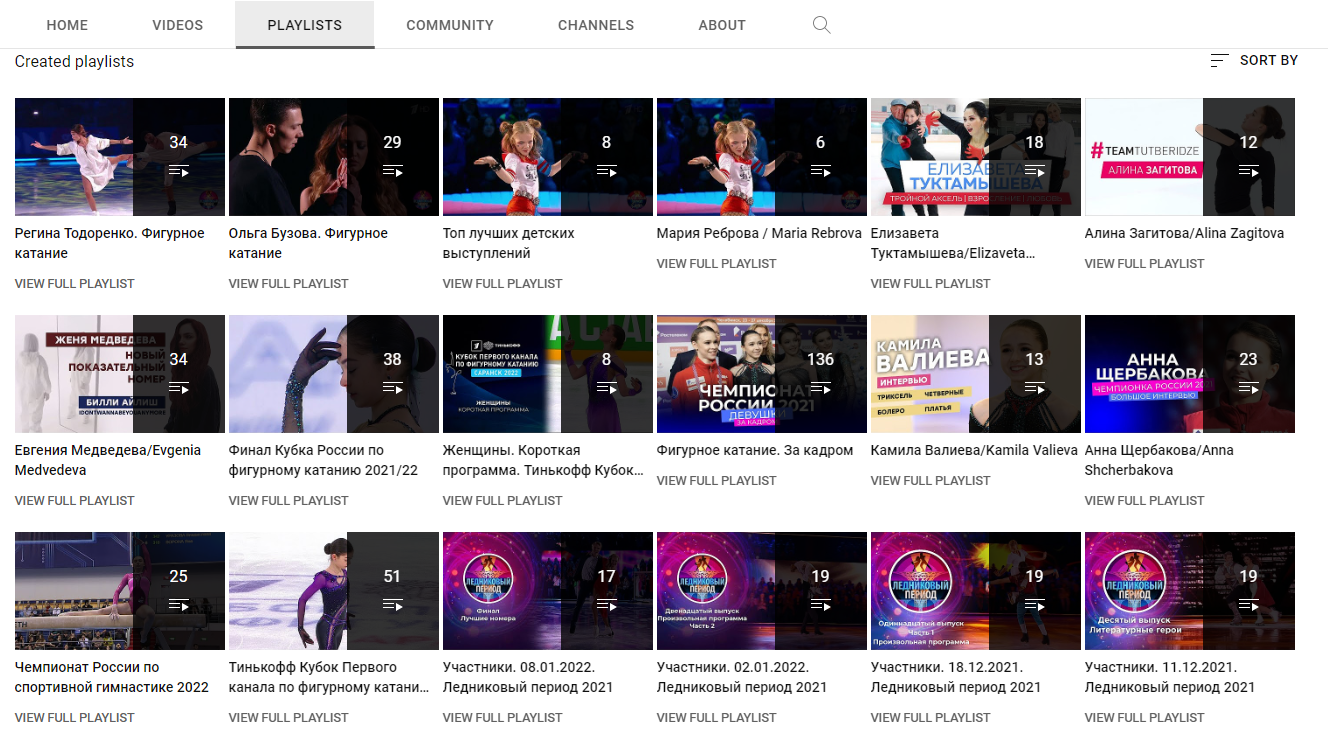This screenshot has height=732, width=1328.
Task: Open the Community tab
Action: click(450, 25)
